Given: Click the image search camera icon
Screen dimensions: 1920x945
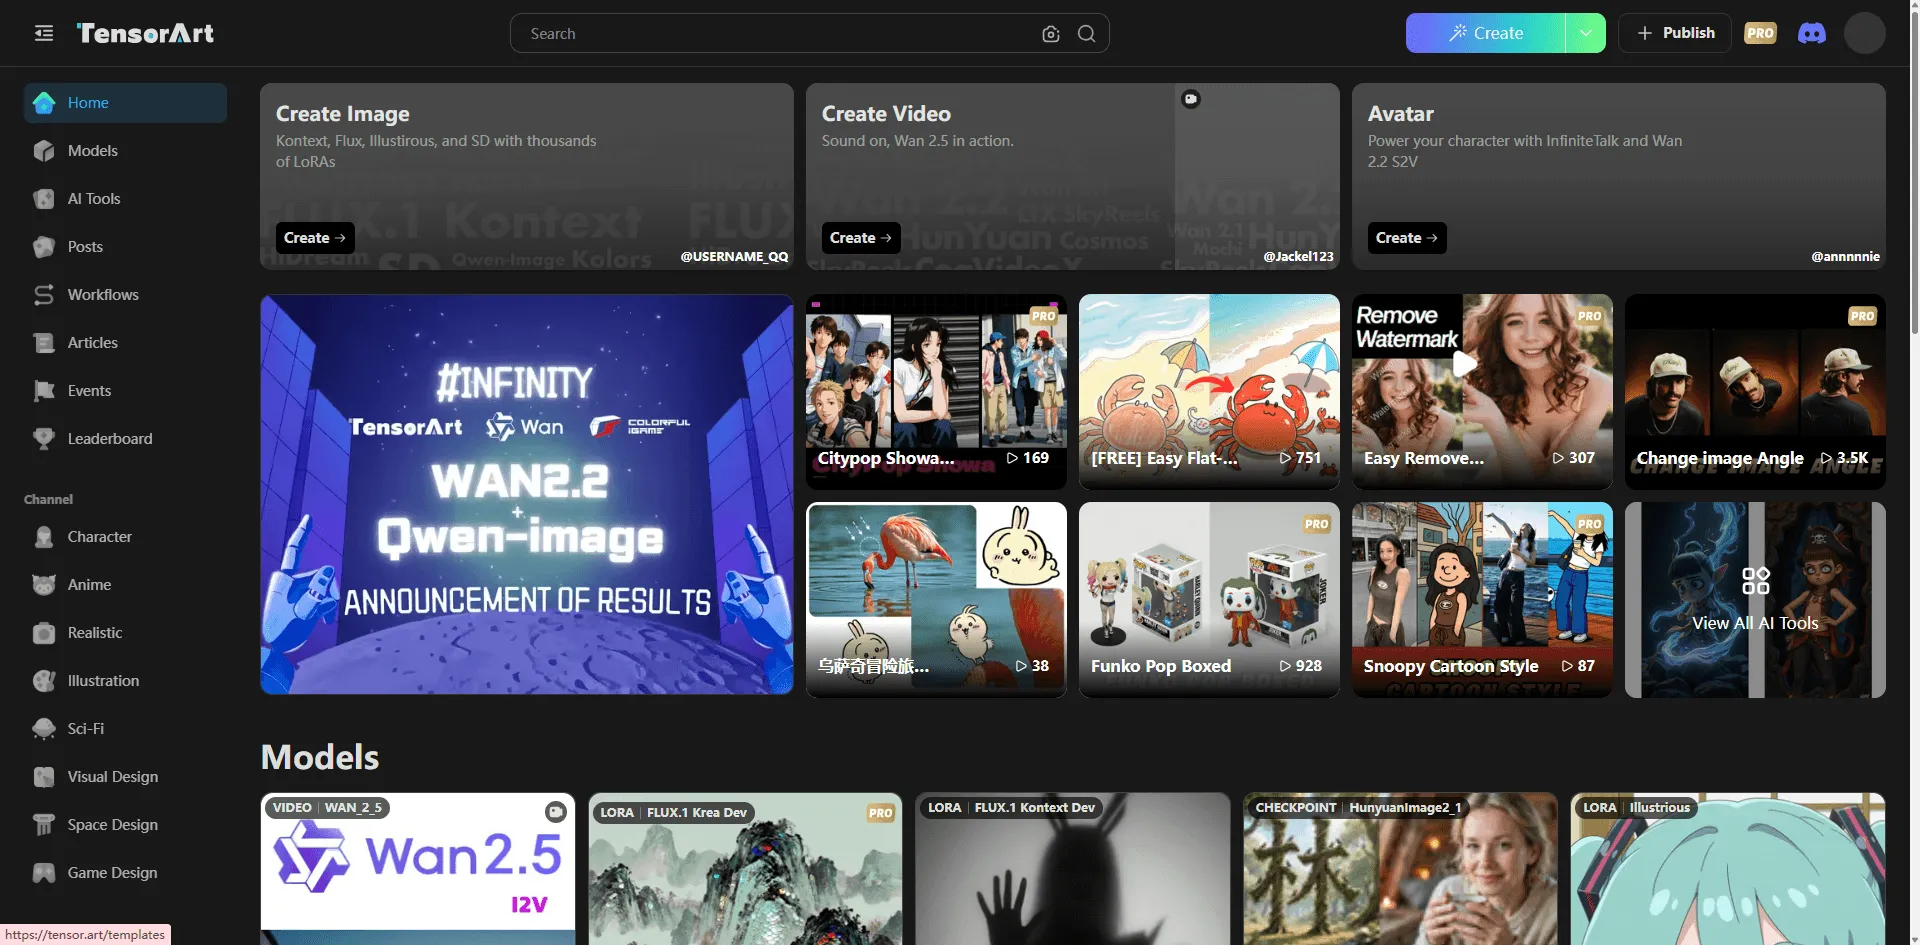Looking at the screenshot, I should pyautogui.click(x=1050, y=34).
